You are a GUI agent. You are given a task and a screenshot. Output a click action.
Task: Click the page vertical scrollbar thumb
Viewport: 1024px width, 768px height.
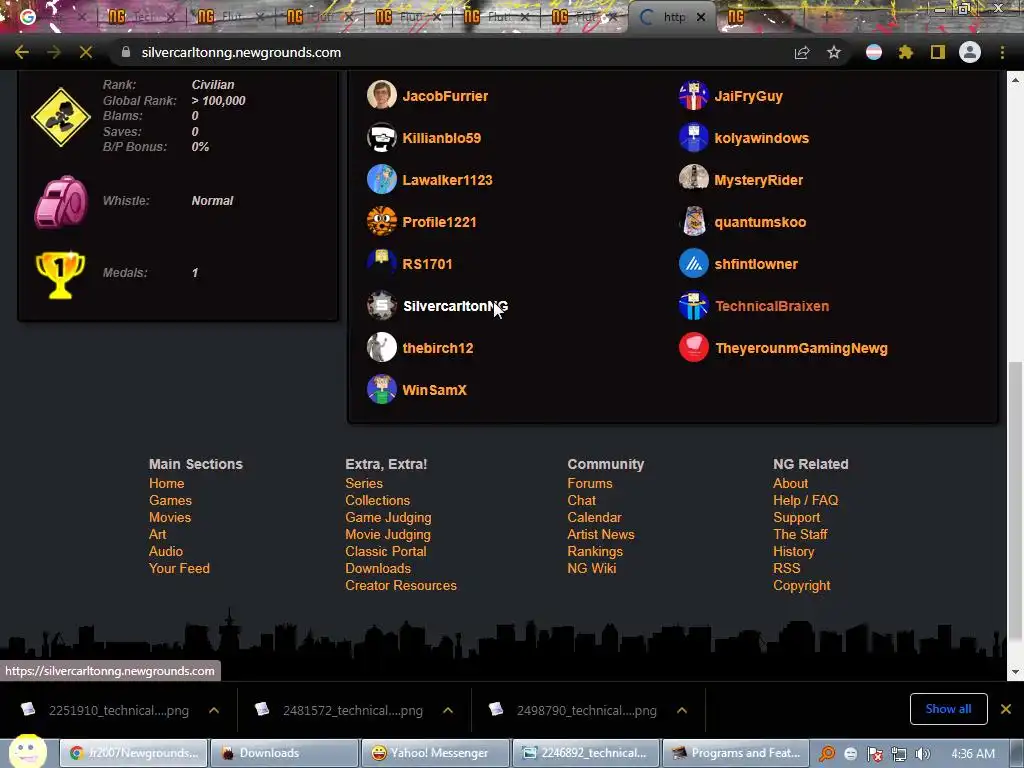tap(1015, 500)
